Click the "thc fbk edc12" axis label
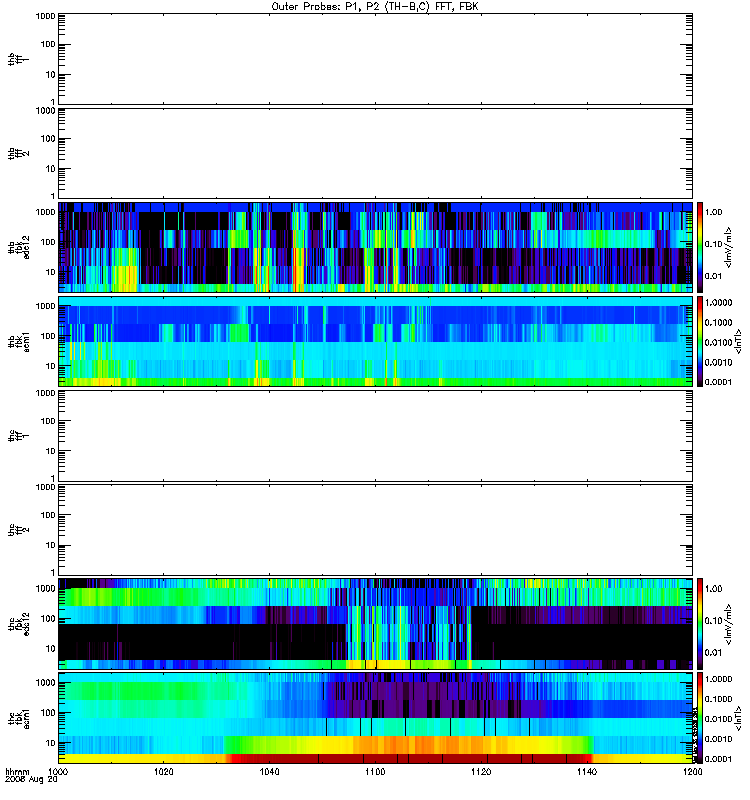The width and height of the screenshot is (750, 800). 18,623
